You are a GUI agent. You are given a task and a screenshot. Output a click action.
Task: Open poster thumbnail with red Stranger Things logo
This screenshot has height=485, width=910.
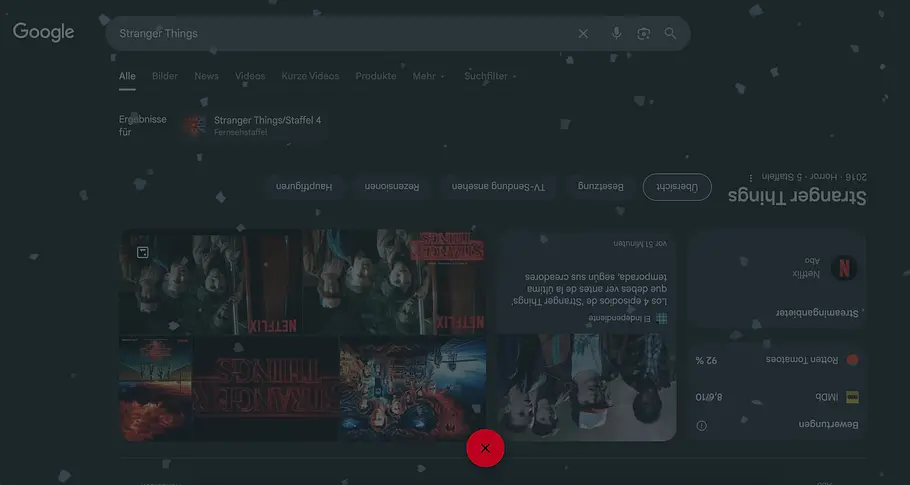(x=395, y=282)
